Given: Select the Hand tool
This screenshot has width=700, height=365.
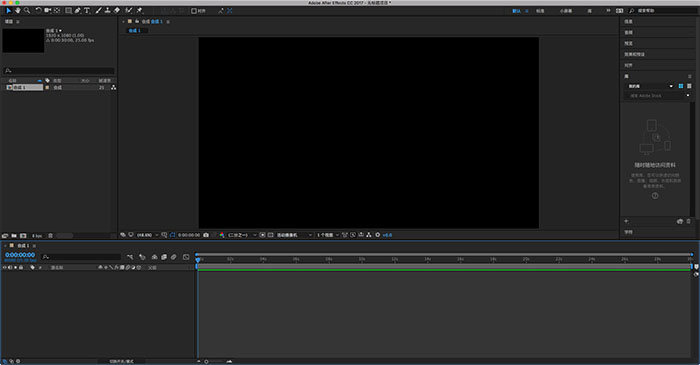Looking at the screenshot, I should click(x=17, y=10).
